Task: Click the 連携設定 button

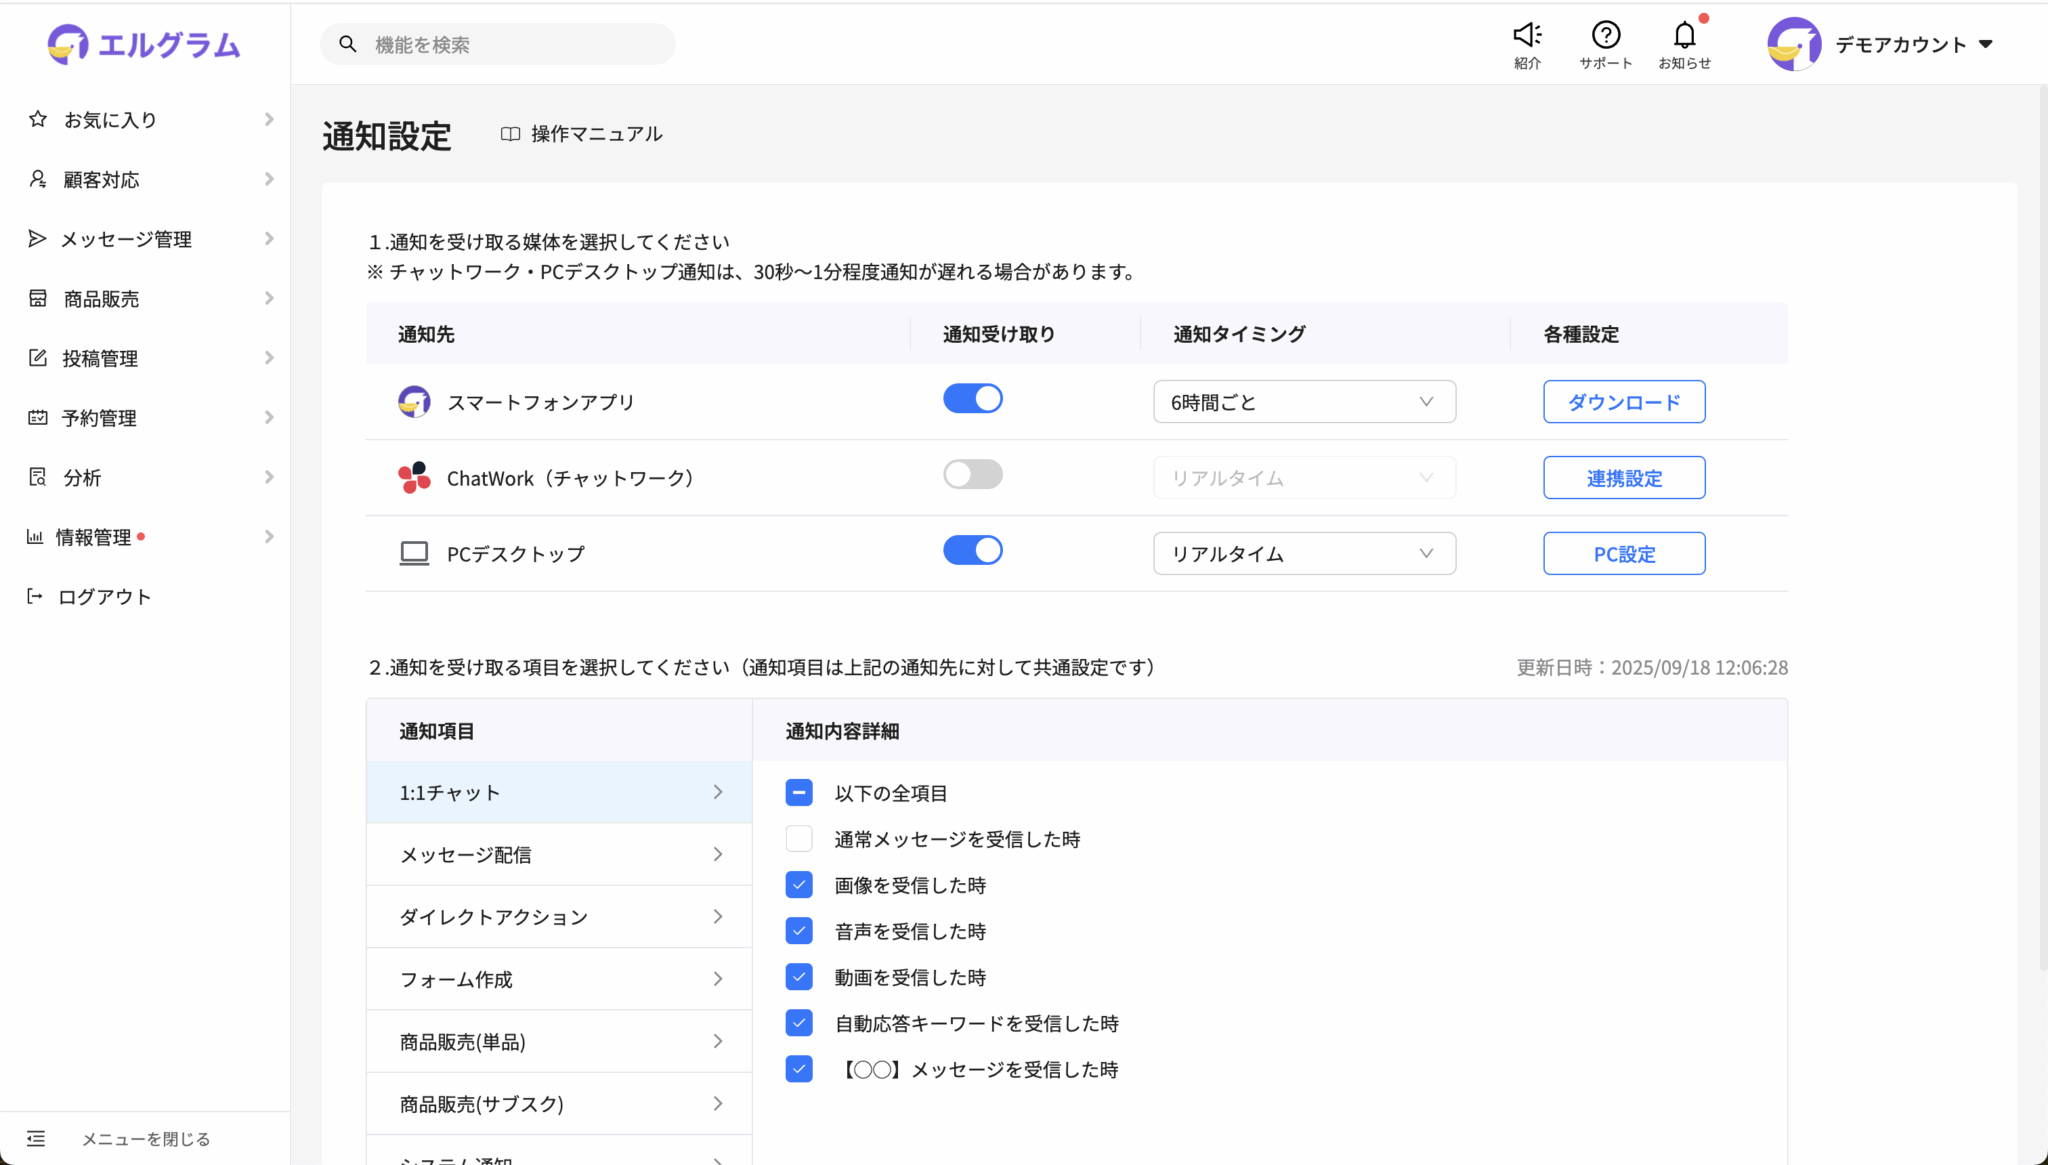Action: tap(1623, 478)
